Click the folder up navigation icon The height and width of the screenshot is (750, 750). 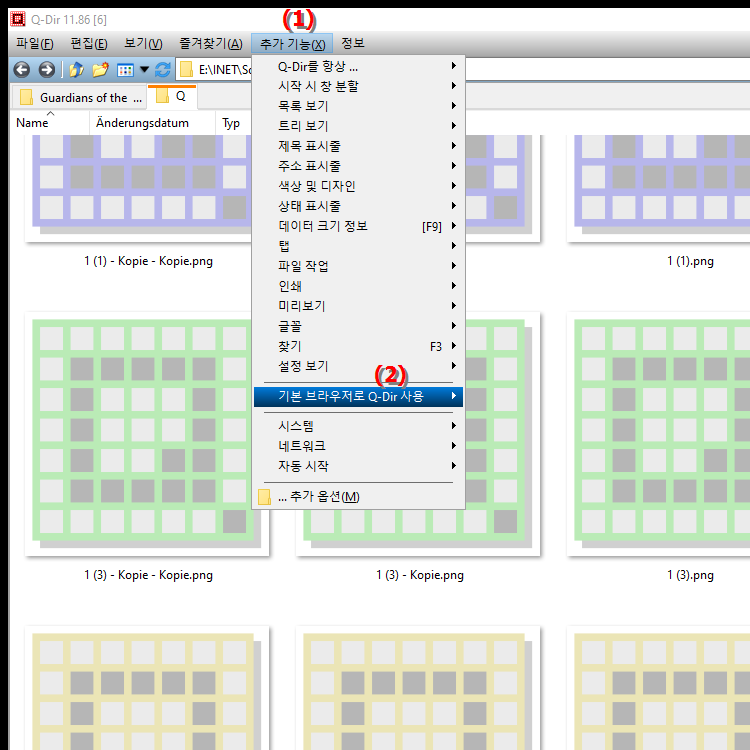pos(77,70)
